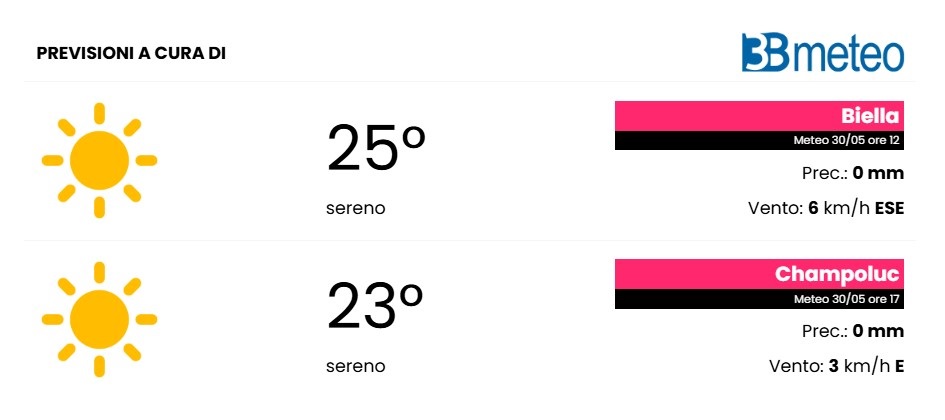Click Champoluc wind '3 km/h E' text
This screenshot has height=420, width=945.
[x=866, y=366]
